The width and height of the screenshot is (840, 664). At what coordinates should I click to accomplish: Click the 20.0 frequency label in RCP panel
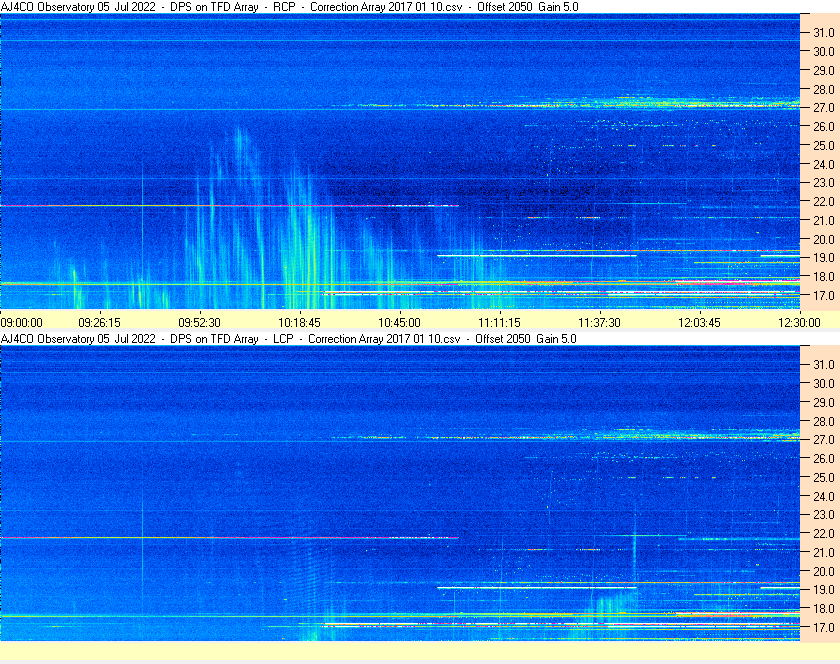(823, 239)
